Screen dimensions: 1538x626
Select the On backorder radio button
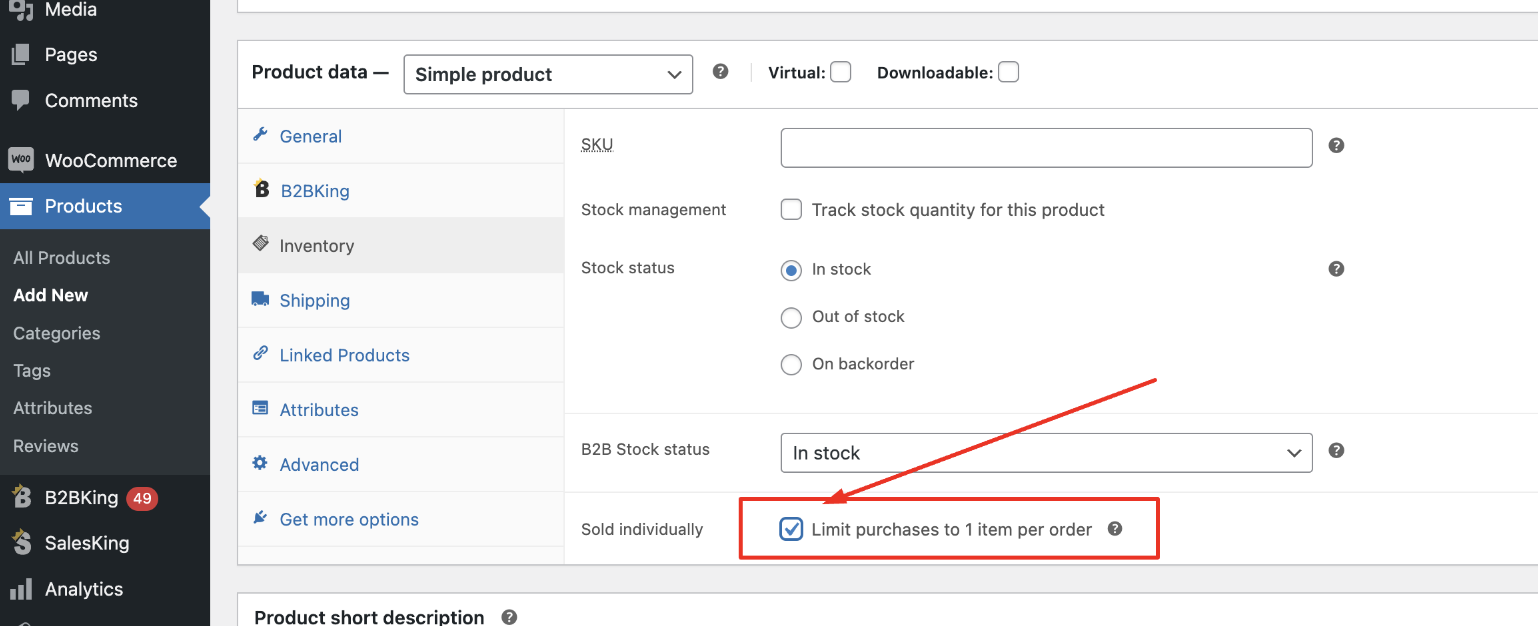(x=791, y=364)
